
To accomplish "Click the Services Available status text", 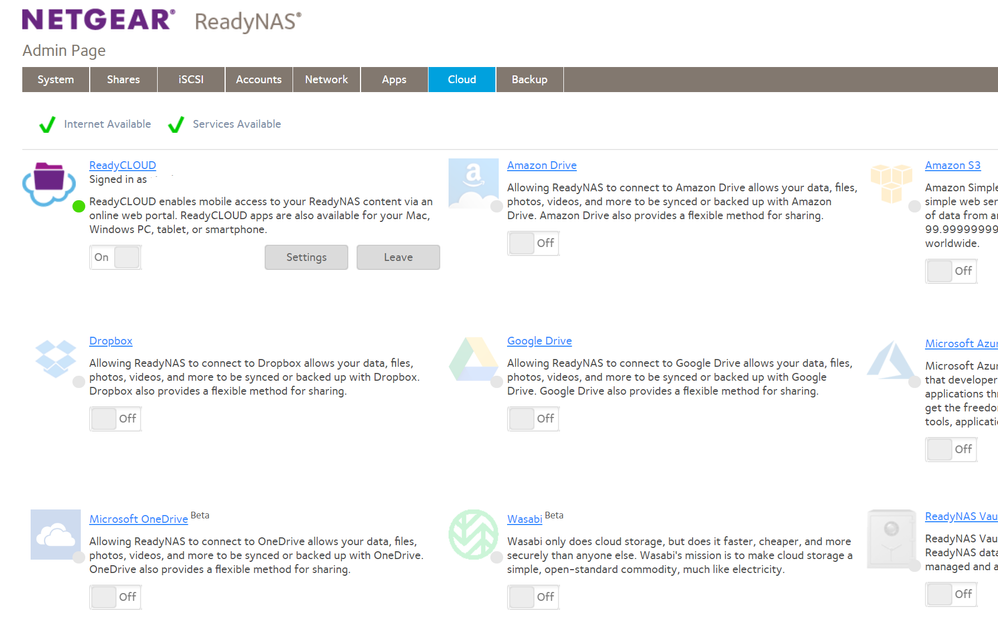I will click(x=237, y=124).
